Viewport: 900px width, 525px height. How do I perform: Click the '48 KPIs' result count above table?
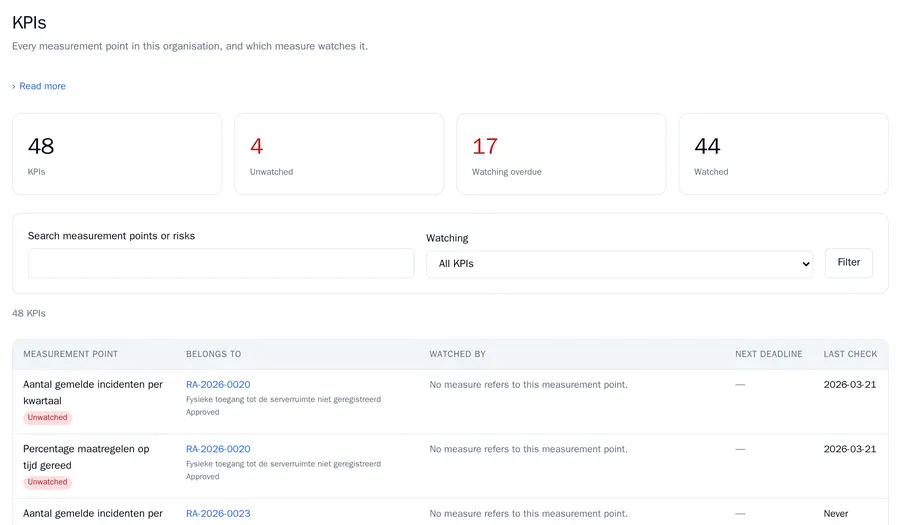29,313
